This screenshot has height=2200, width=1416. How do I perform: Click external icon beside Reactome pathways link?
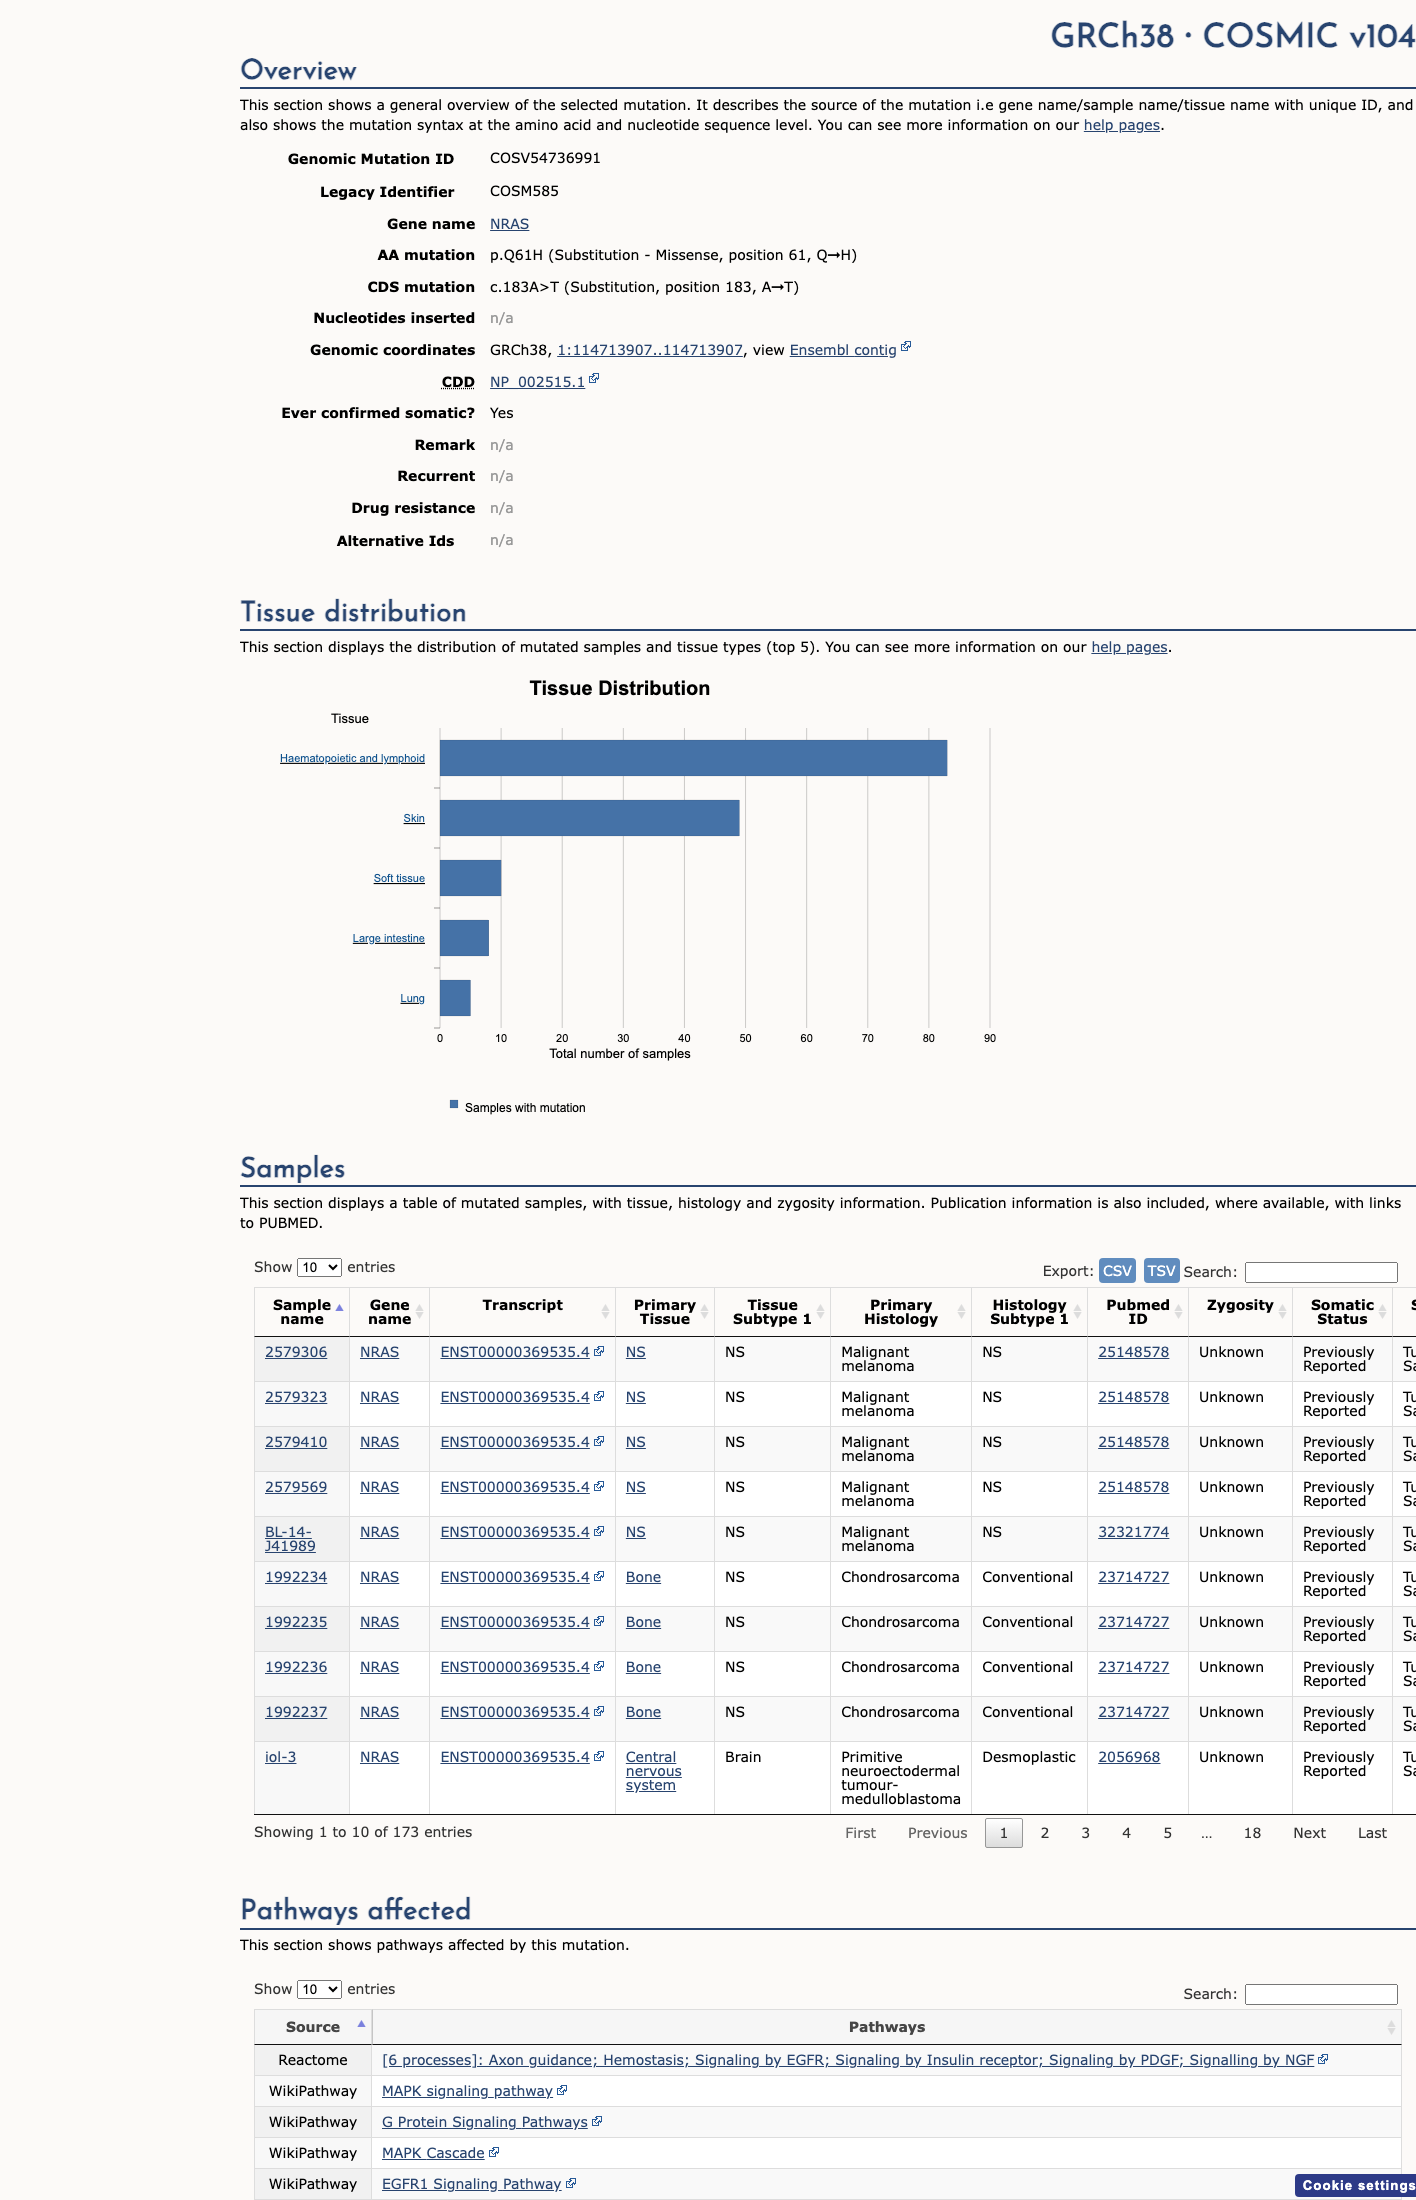[1323, 2059]
